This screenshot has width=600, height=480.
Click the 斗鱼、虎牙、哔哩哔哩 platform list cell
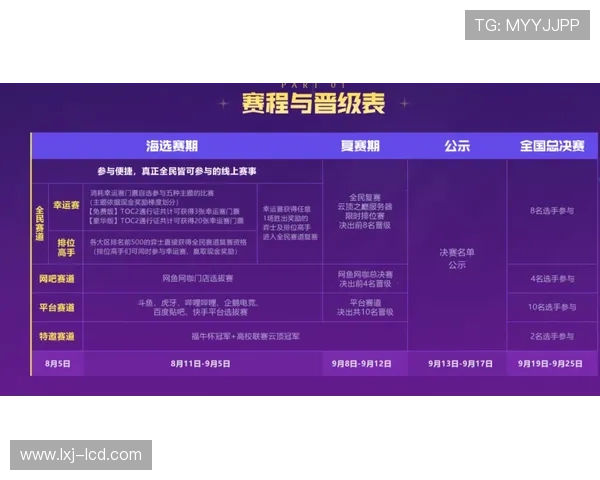point(199,307)
